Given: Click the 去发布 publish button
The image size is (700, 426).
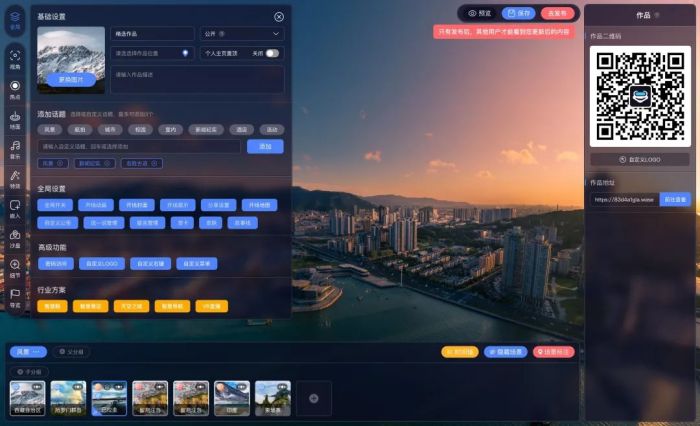Looking at the screenshot, I should pos(557,13).
